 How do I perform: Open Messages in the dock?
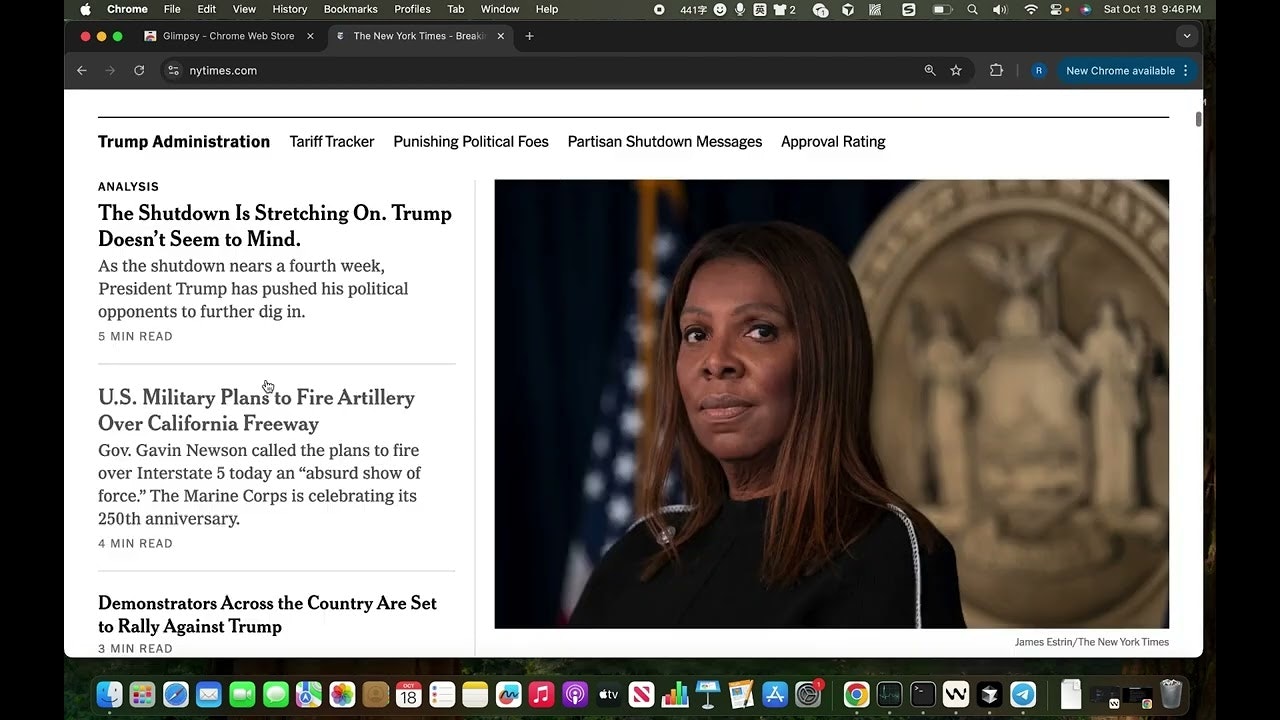(x=275, y=694)
